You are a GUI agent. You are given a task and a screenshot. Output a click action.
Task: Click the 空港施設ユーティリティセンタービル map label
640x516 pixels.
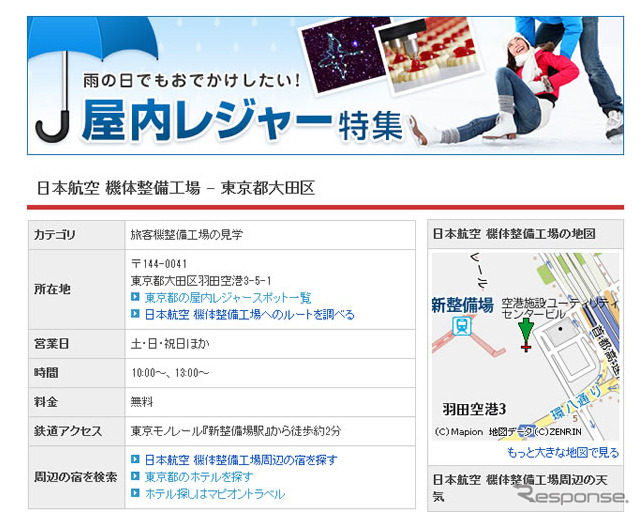tap(560, 308)
